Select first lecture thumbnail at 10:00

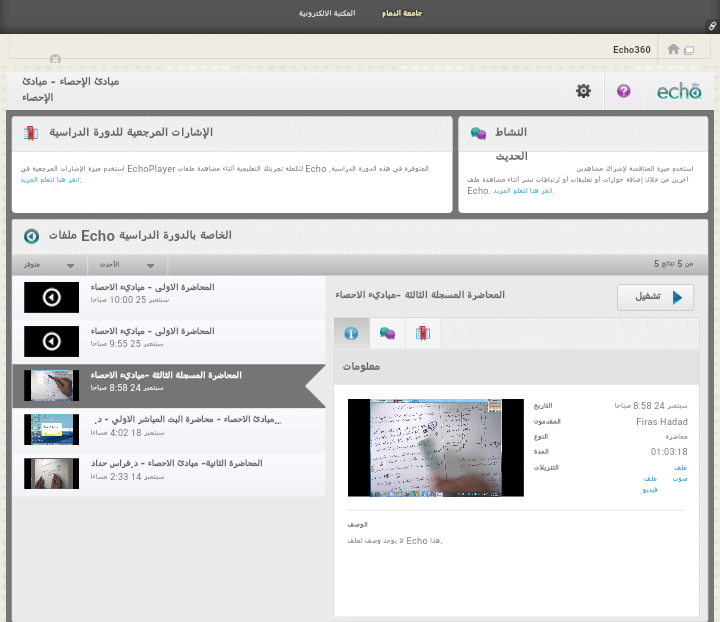point(51,297)
